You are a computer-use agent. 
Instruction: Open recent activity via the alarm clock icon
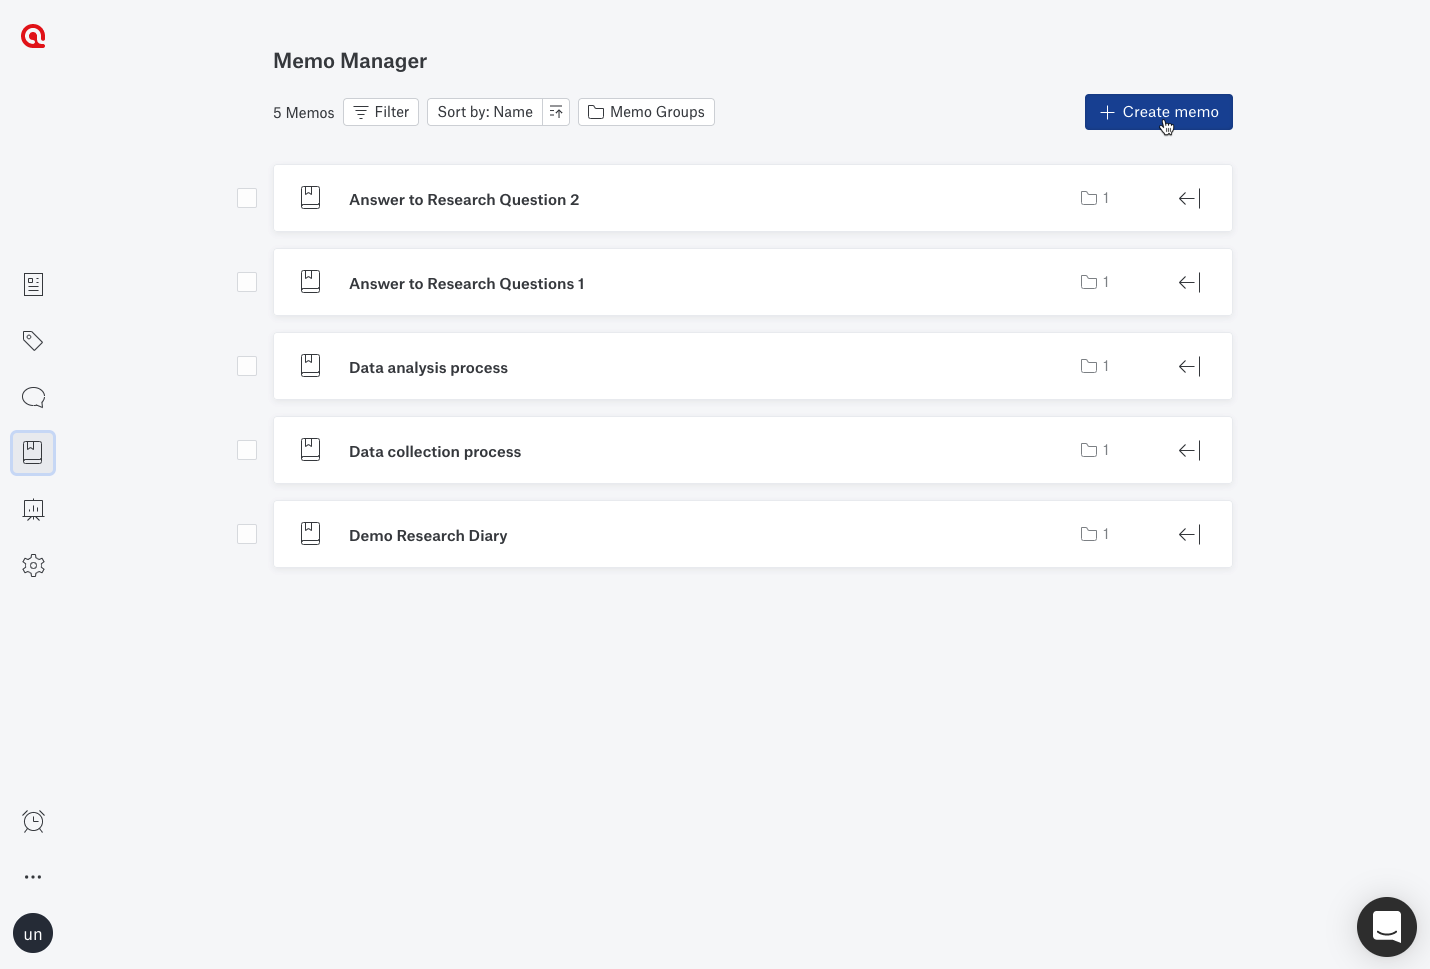click(x=33, y=821)
